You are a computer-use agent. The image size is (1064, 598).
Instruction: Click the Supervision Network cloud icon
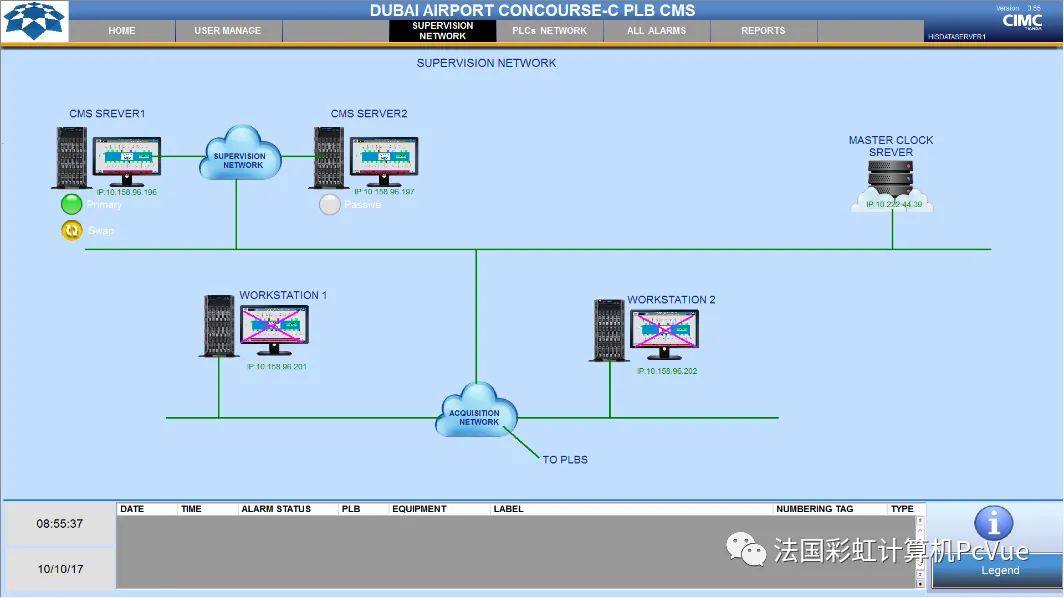coord(240,153)
